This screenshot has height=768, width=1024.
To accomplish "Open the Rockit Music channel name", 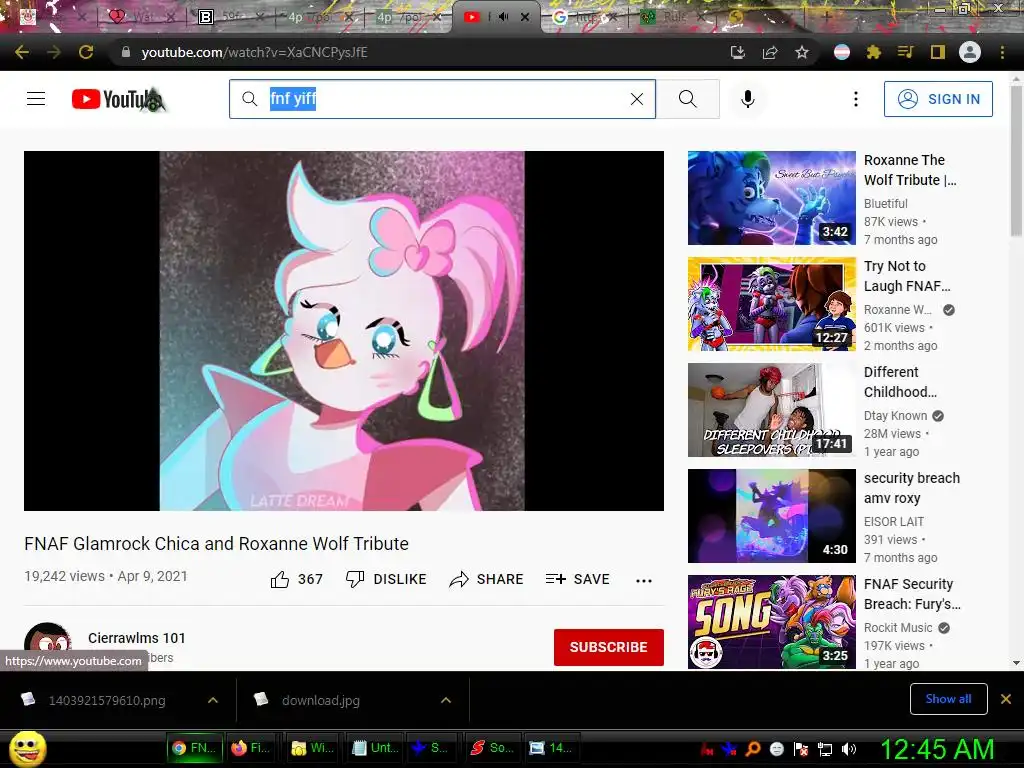I will tap(898, 628).
